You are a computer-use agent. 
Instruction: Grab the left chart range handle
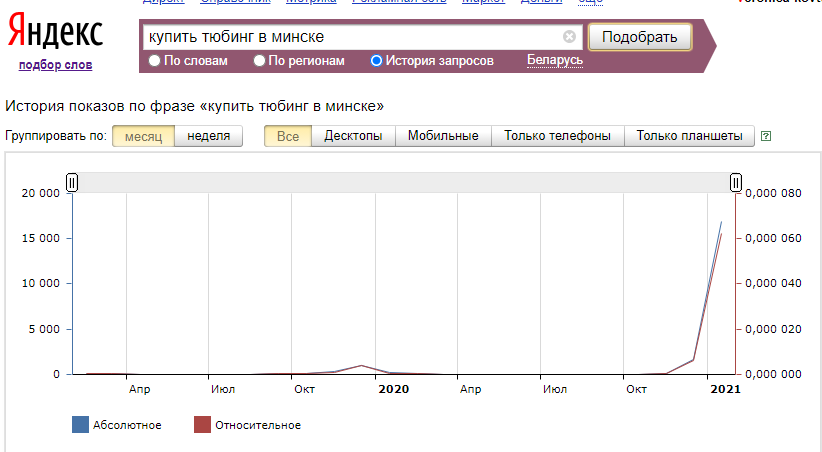(x=72, y=181)
